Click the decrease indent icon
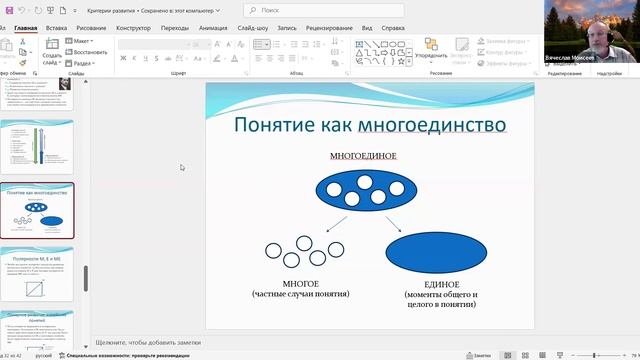This screenshot has width=640, height=360. pos(294,44)
